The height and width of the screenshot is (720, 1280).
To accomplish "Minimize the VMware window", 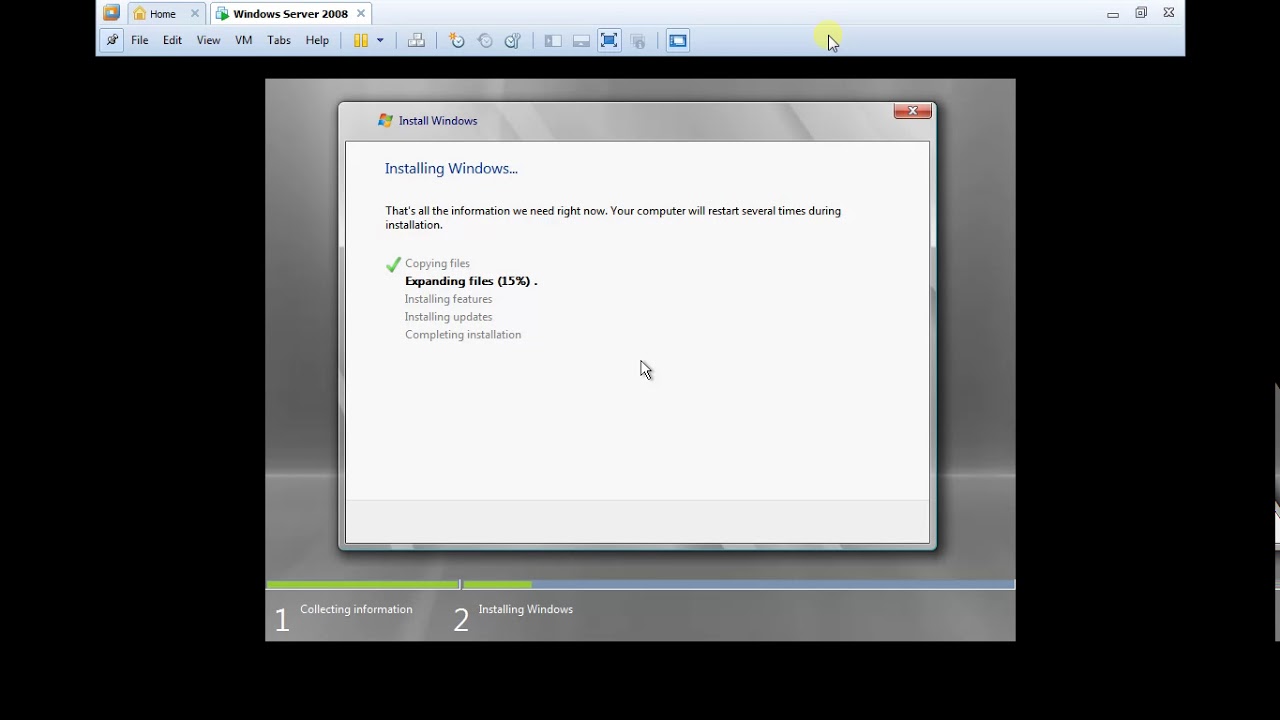I will (1113, 14).
